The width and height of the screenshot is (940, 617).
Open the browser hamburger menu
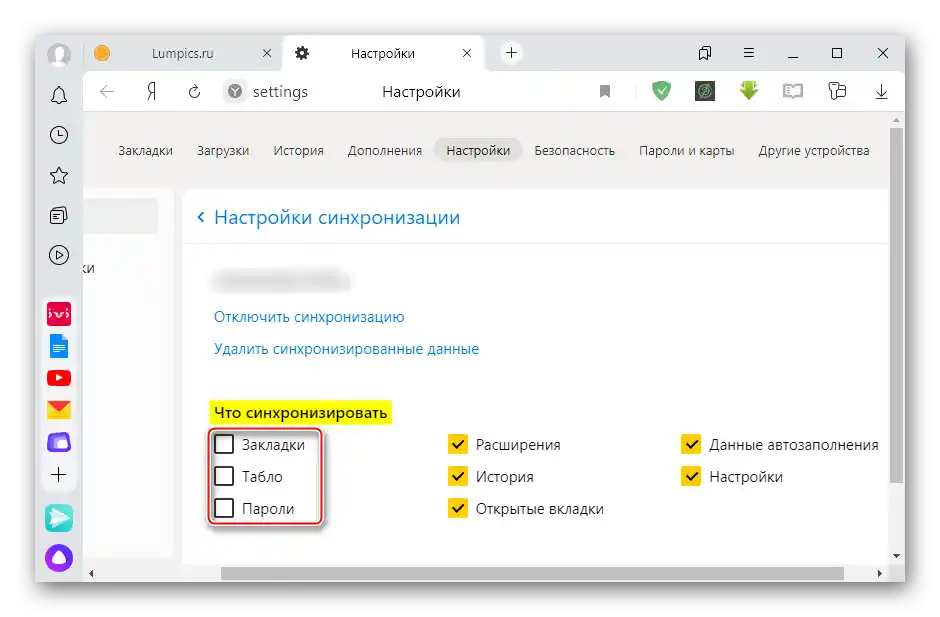click(749, 53)
